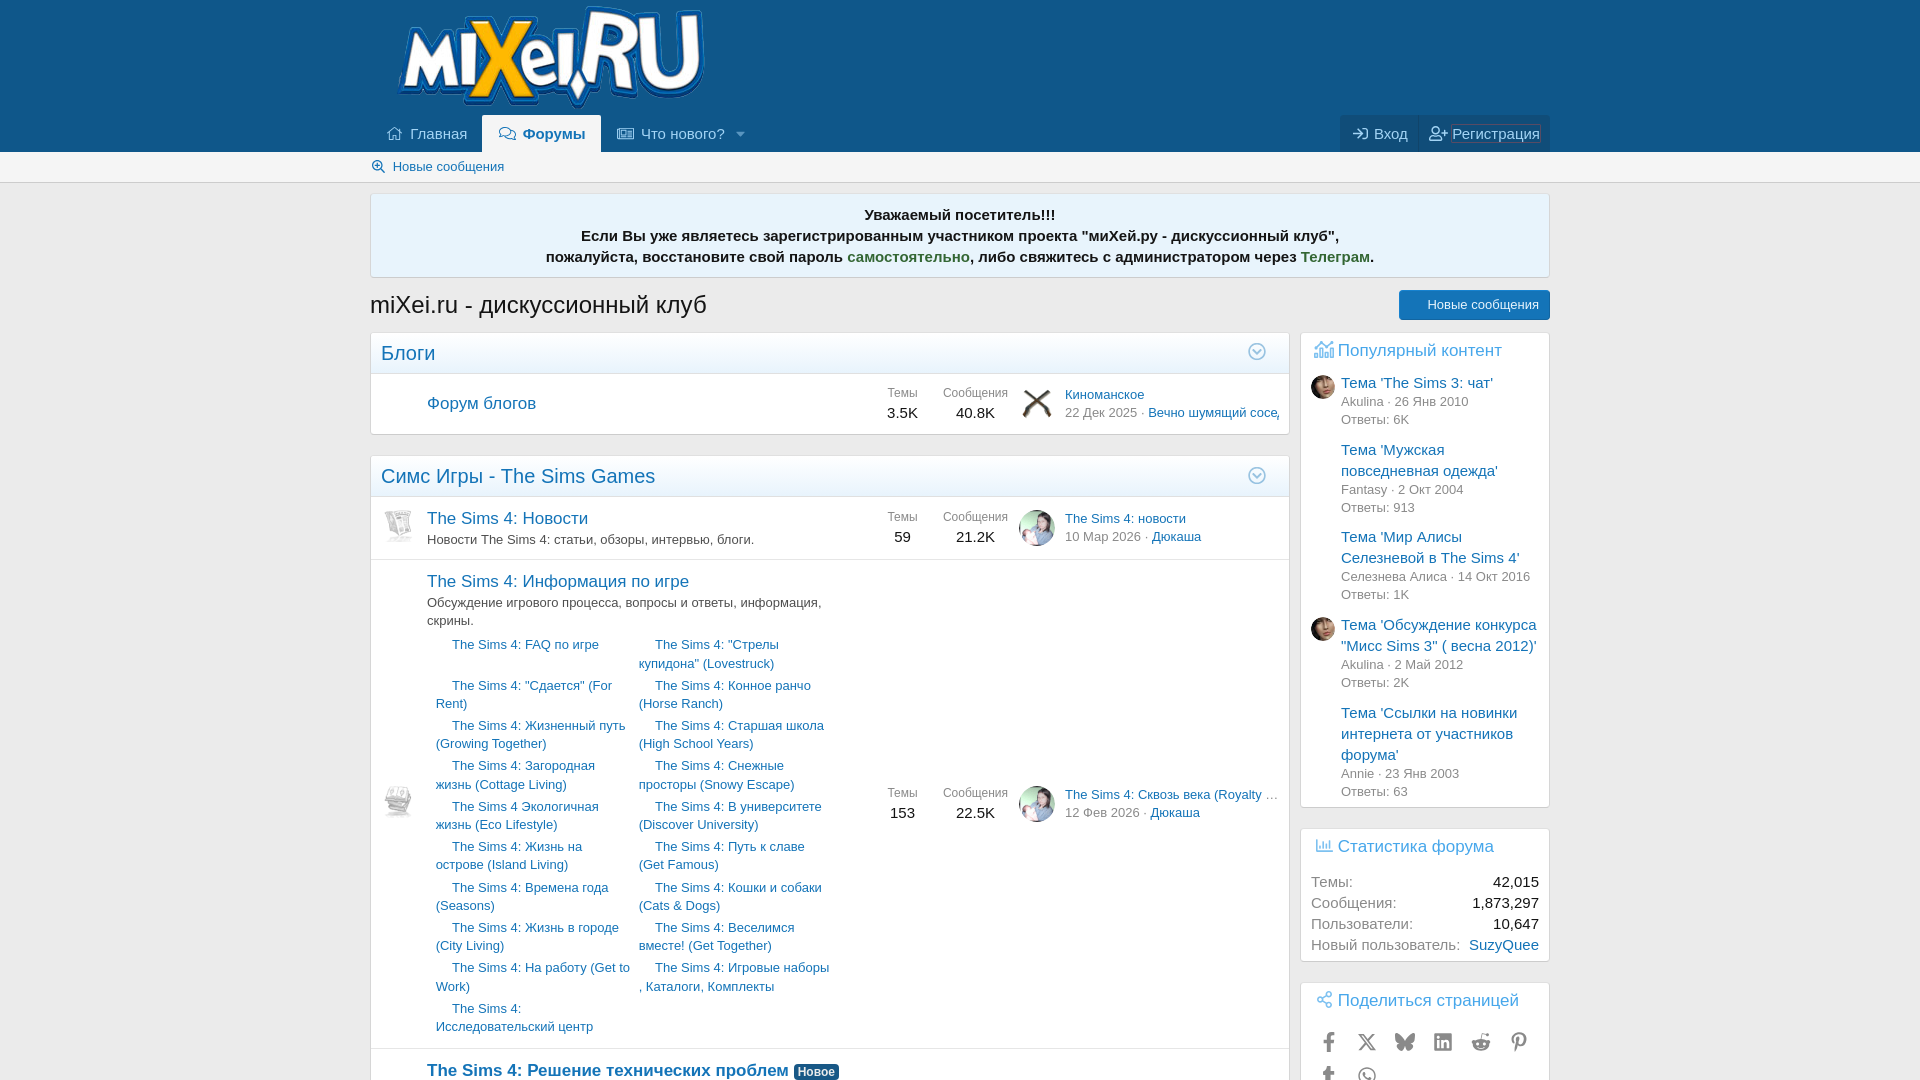Share the page on Facebook
1920x1080 pixels.
tap(1329, 1042)
